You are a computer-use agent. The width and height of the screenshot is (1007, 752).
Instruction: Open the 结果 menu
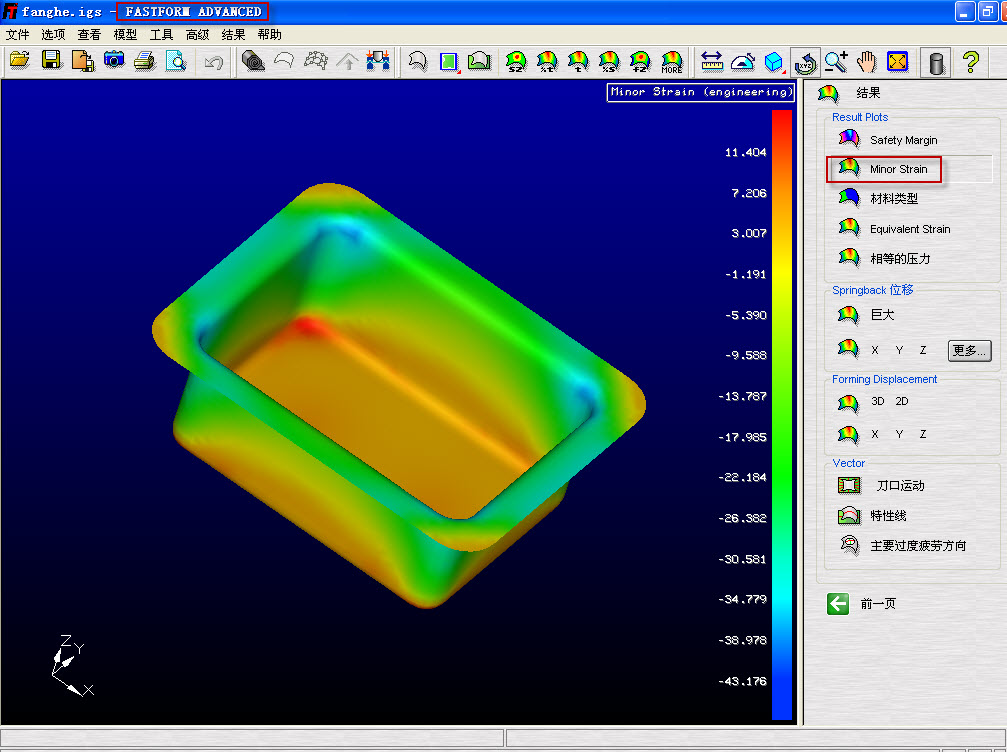[233, 35]
